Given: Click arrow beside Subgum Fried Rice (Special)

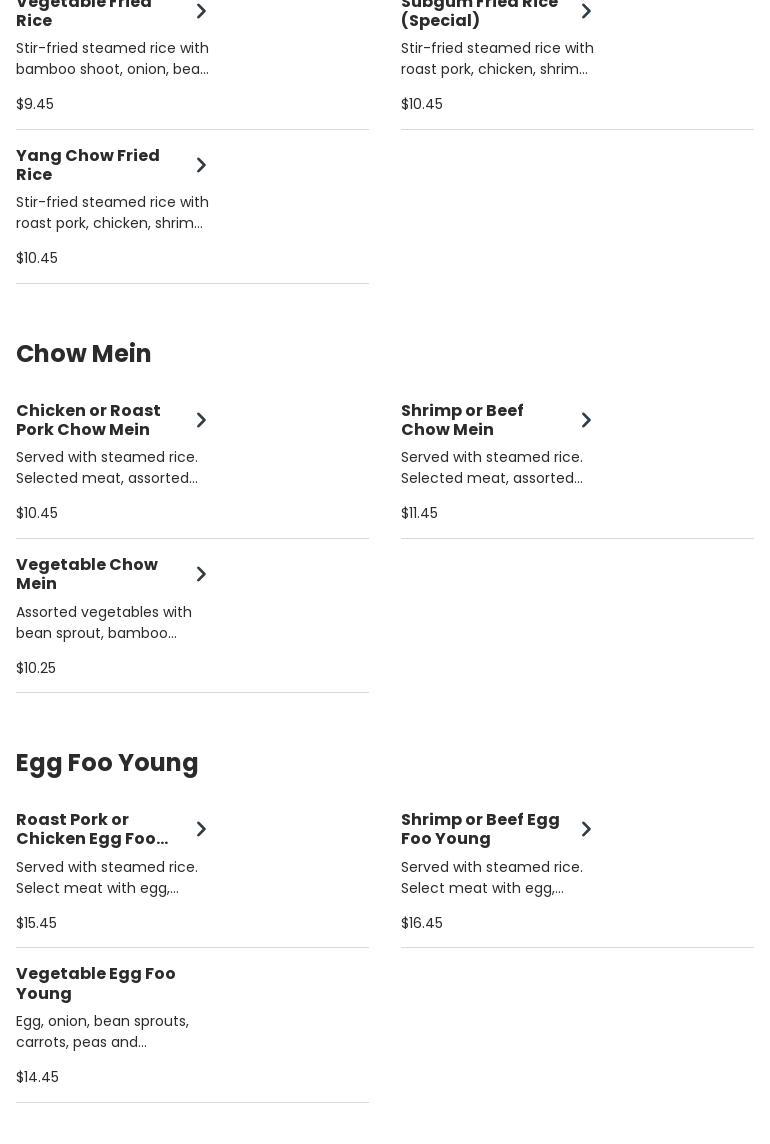Looking at the screenshot, I should pos(586,11).
